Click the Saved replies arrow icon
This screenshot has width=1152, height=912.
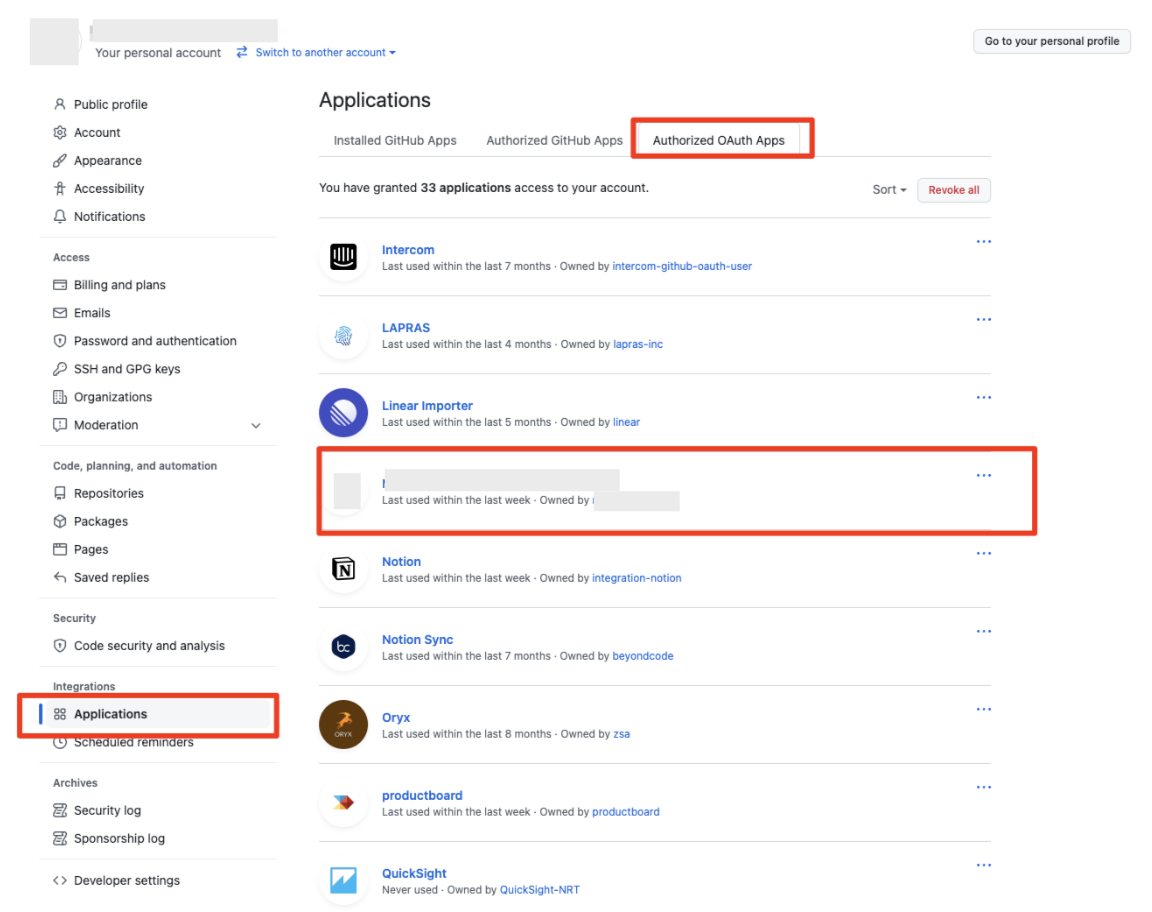tap(60, 577)
